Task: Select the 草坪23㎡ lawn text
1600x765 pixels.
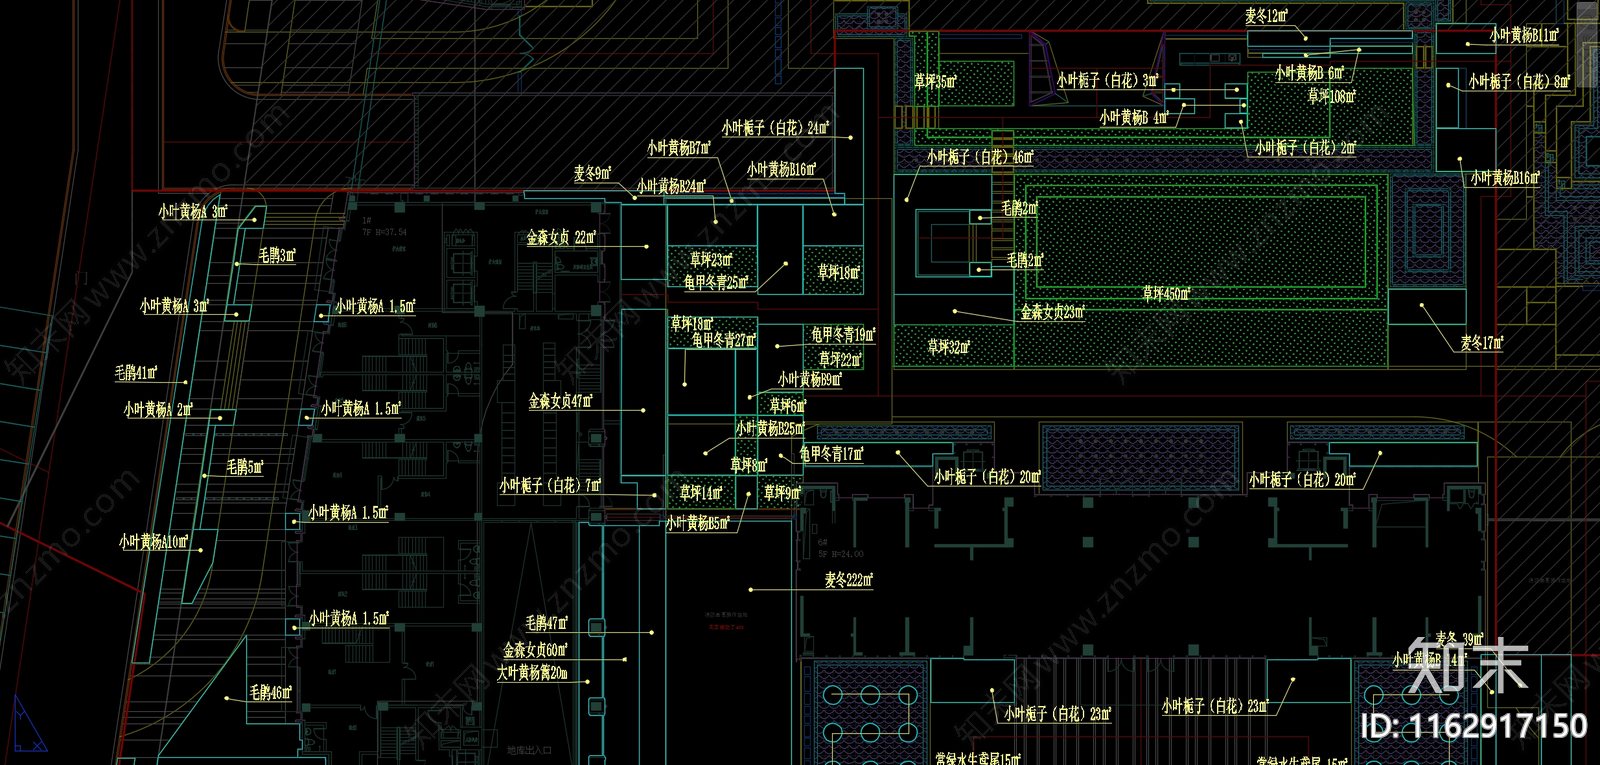Action: pyautogui.click(x=711, y=260)
